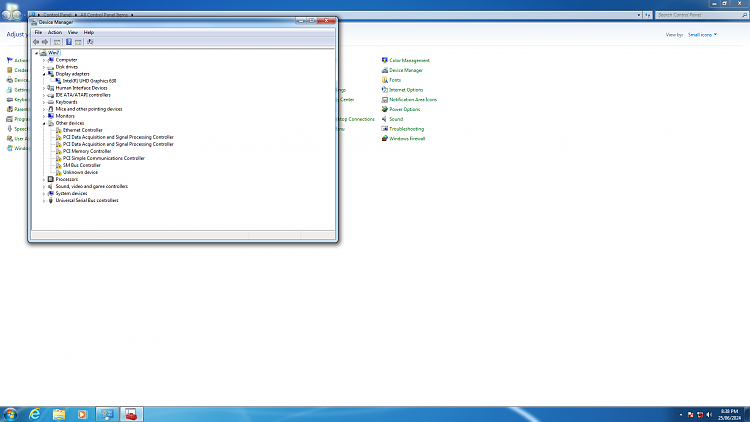Screen dimensions: 750x422
Task: Open the View by Small icons dropdown
Action: (x=702, y=35)
